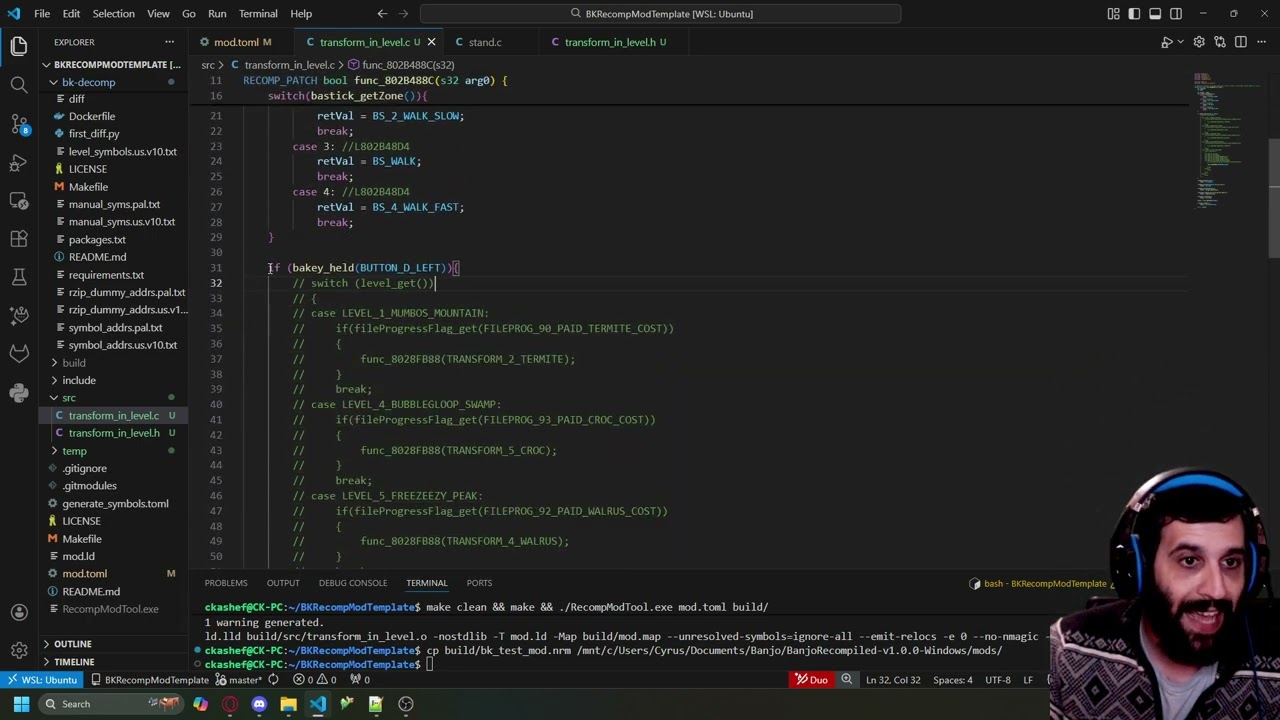This screenshot has height=720, width=1280.
Task: Open Source Control view in activity bar
Action: (19, 124)
